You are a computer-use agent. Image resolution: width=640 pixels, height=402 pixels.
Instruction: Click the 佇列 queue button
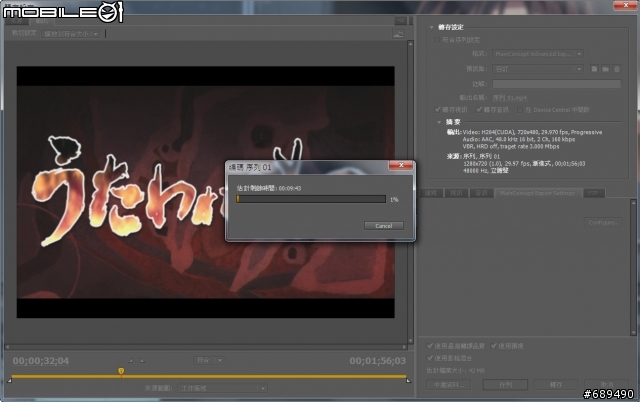505,384
